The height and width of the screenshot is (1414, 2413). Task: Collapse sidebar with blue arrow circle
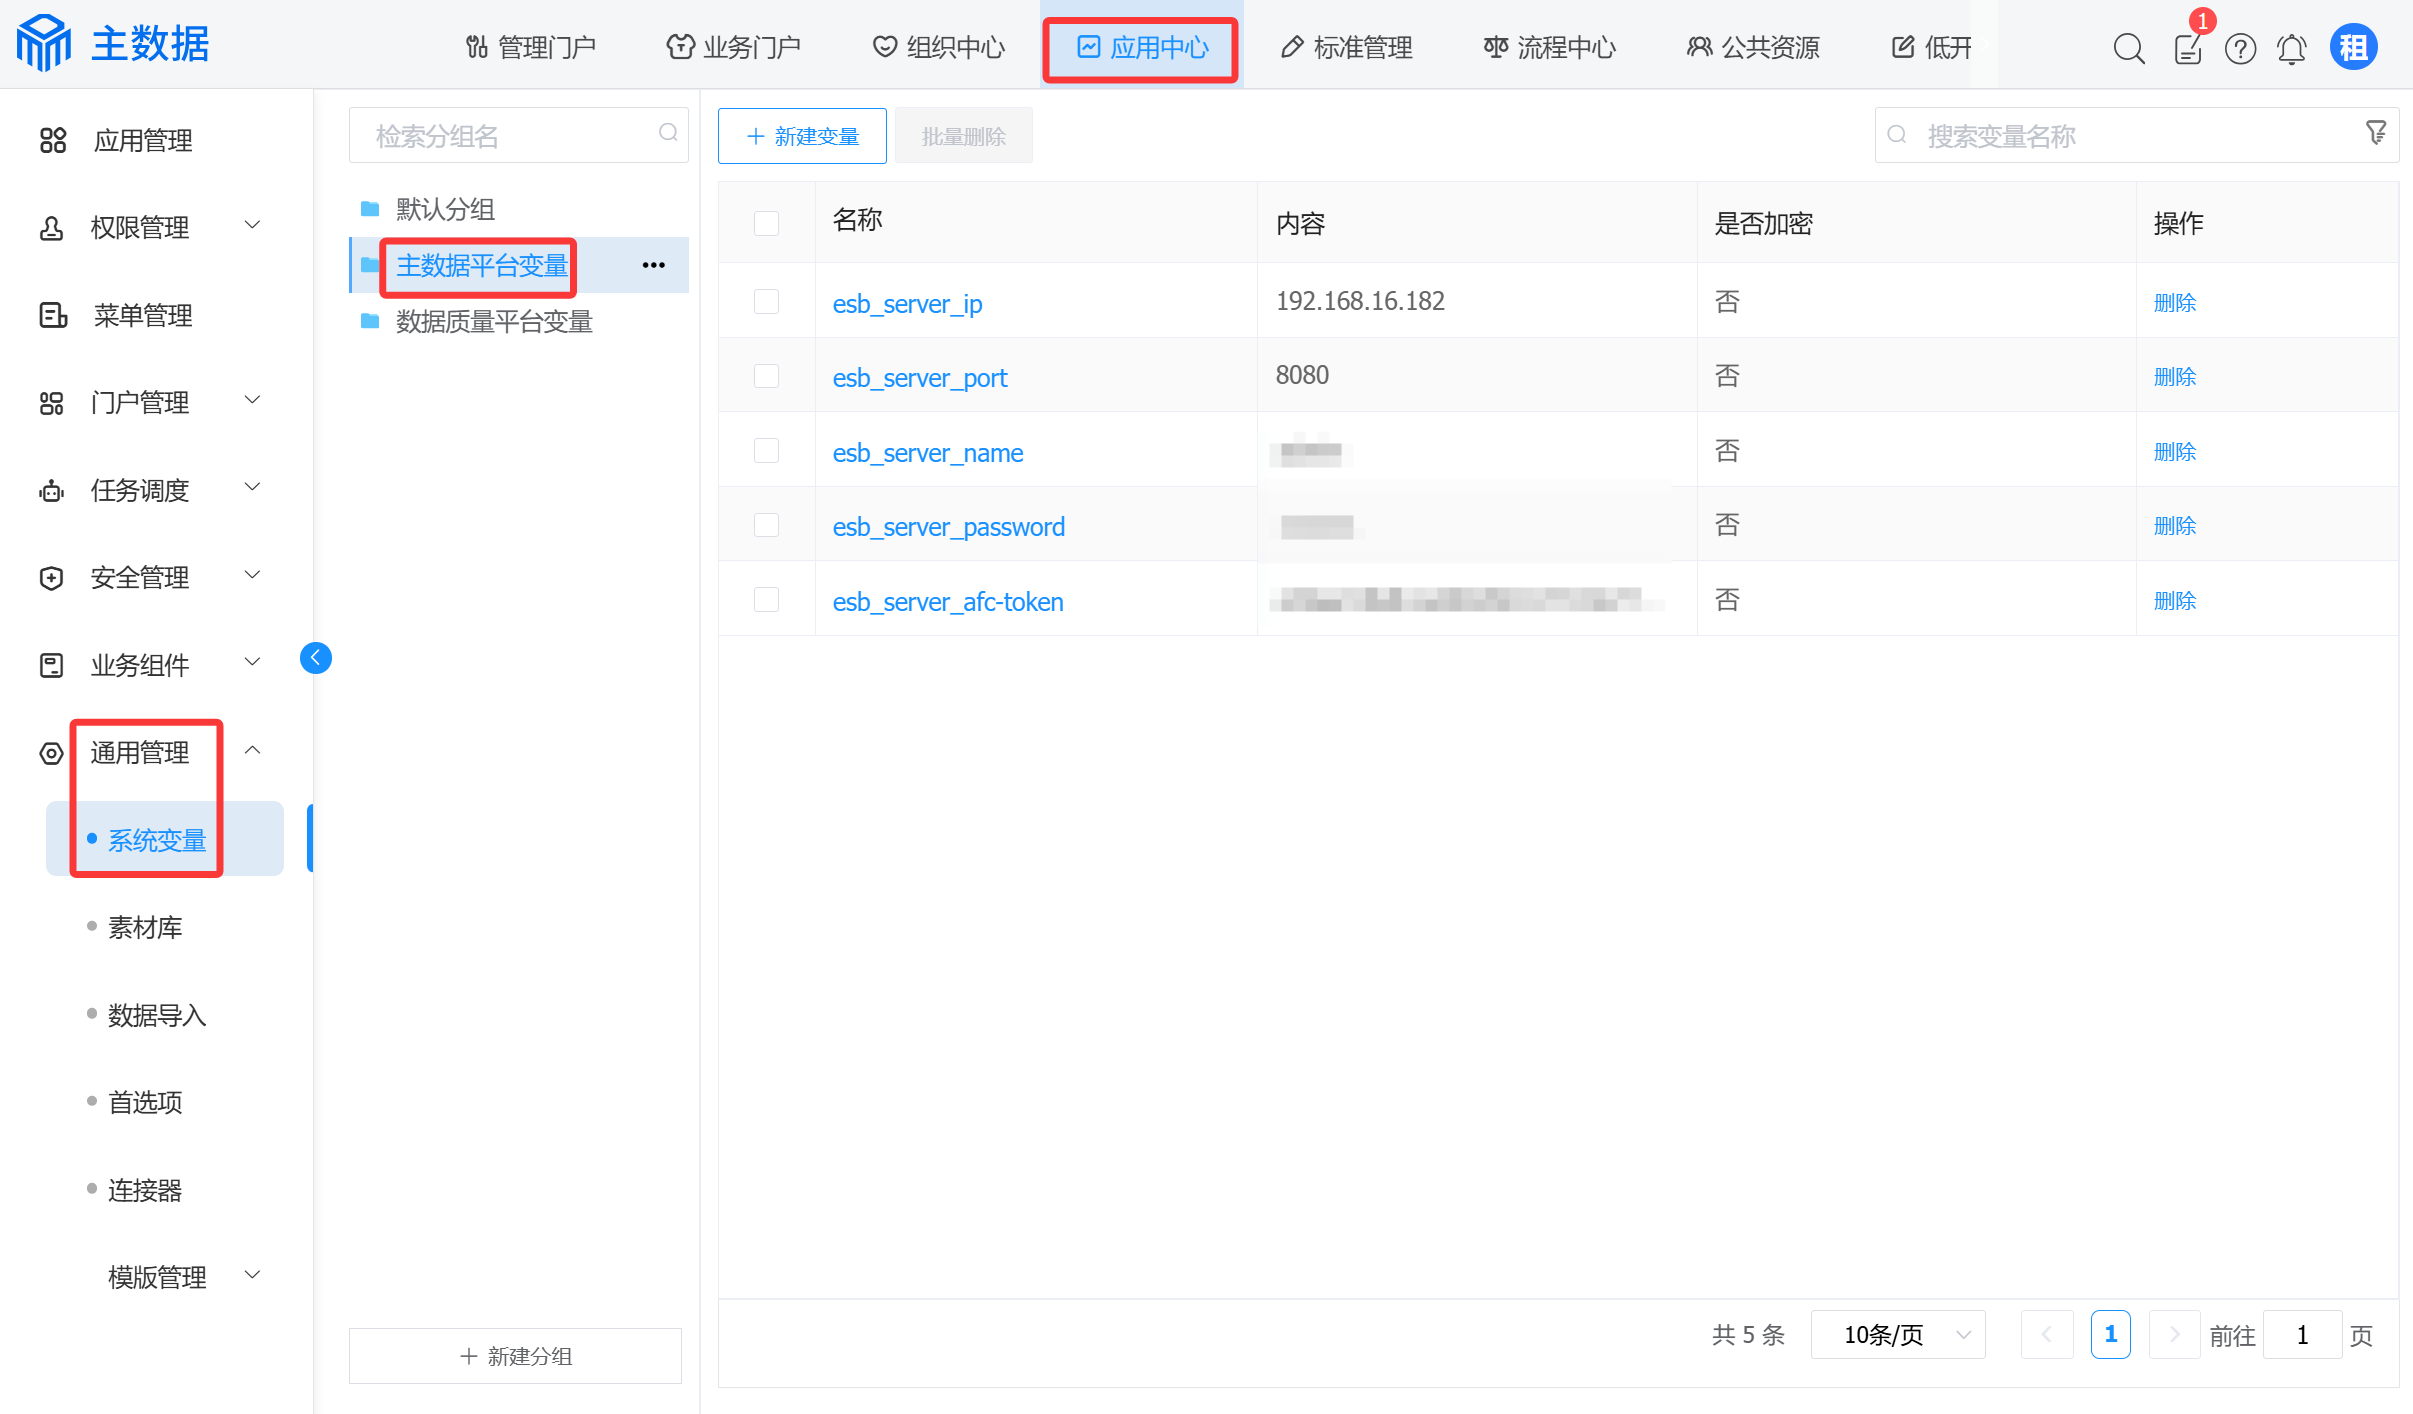click(316, 658)
